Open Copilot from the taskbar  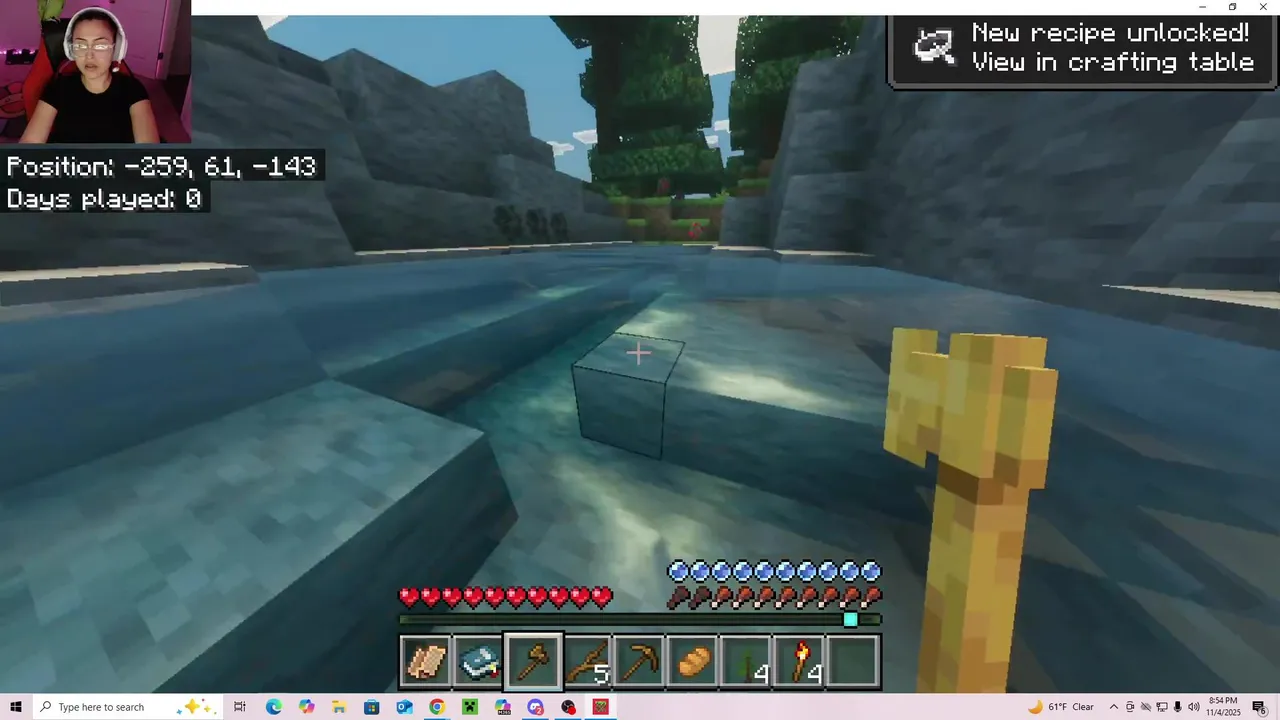point(306,707)
